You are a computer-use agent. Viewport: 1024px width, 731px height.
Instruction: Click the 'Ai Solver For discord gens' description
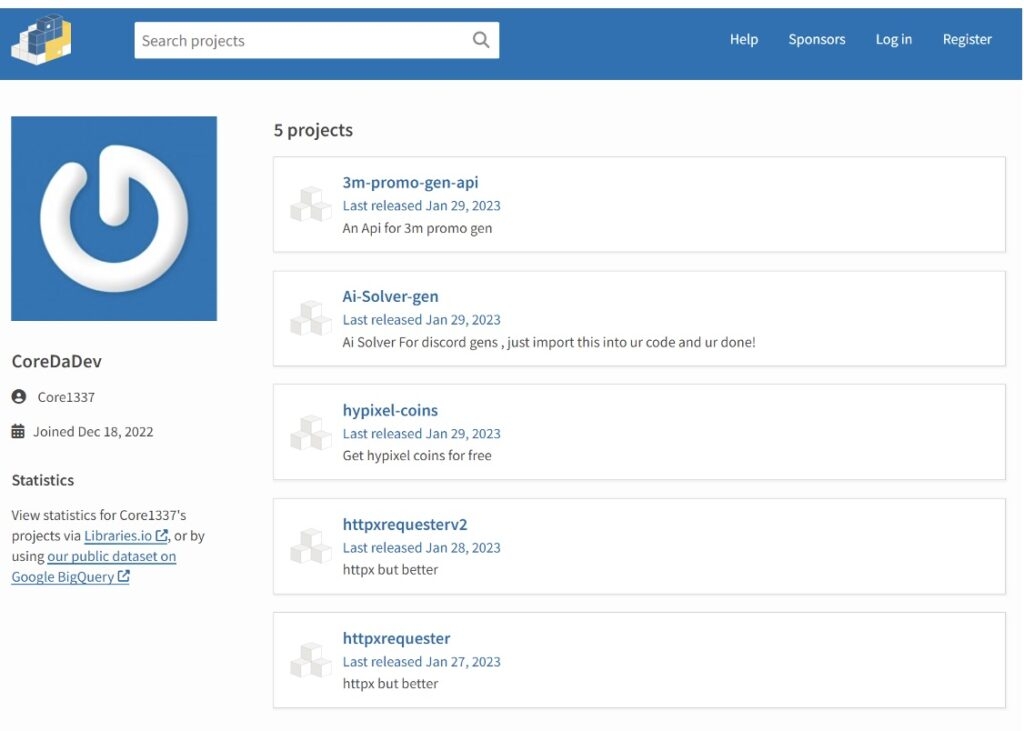[549, 342]
